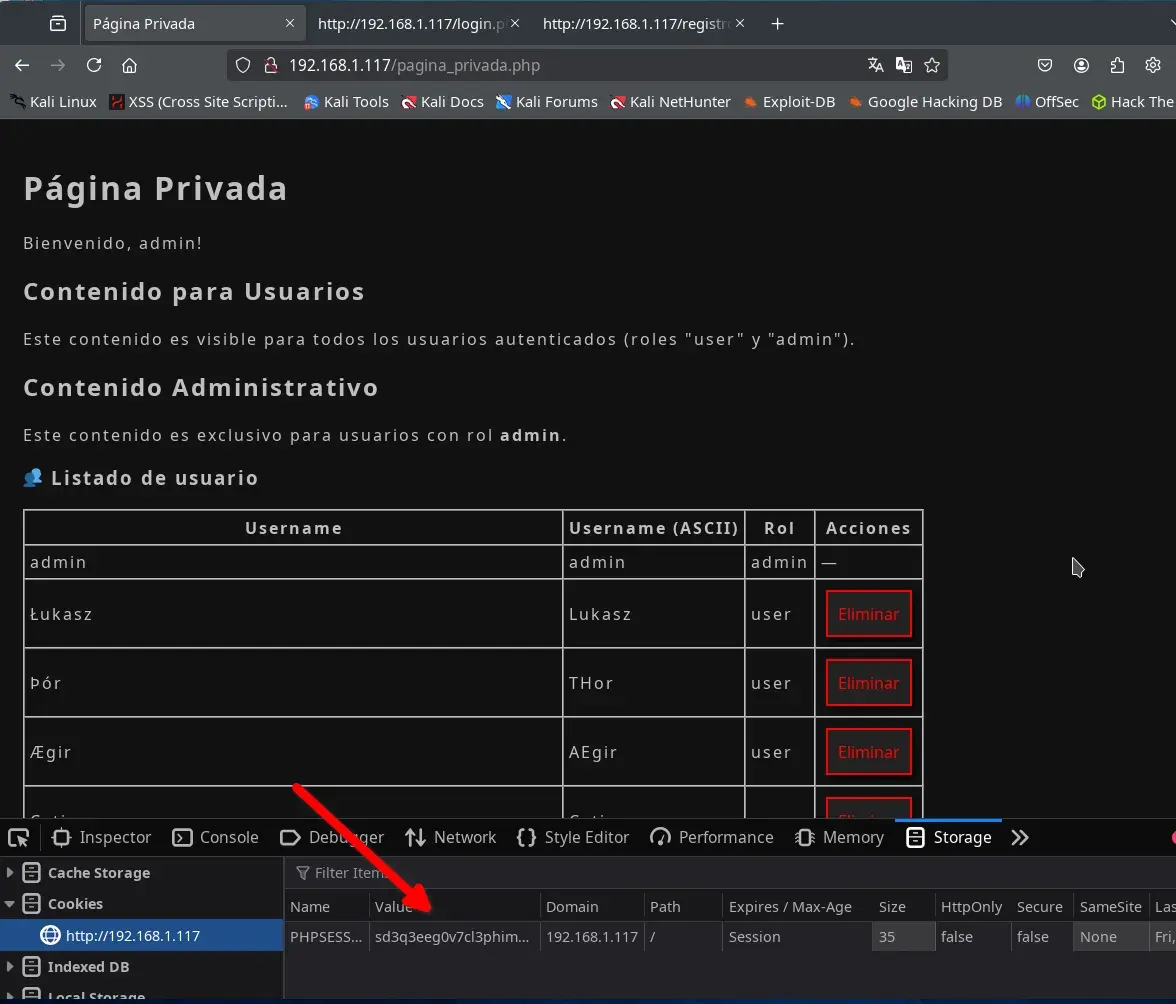
Task: Show more DevTools tools chevron
Action: (x=1020, y=838)
